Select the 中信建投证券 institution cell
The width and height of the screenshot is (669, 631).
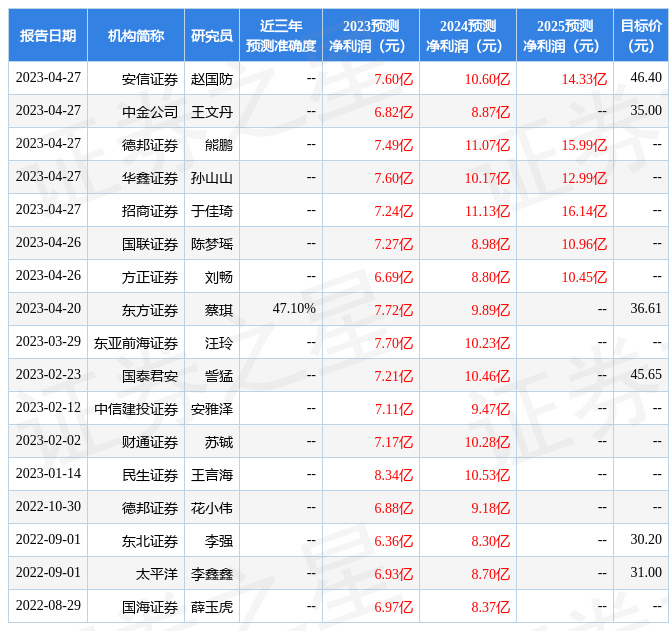tap(136, 409)
